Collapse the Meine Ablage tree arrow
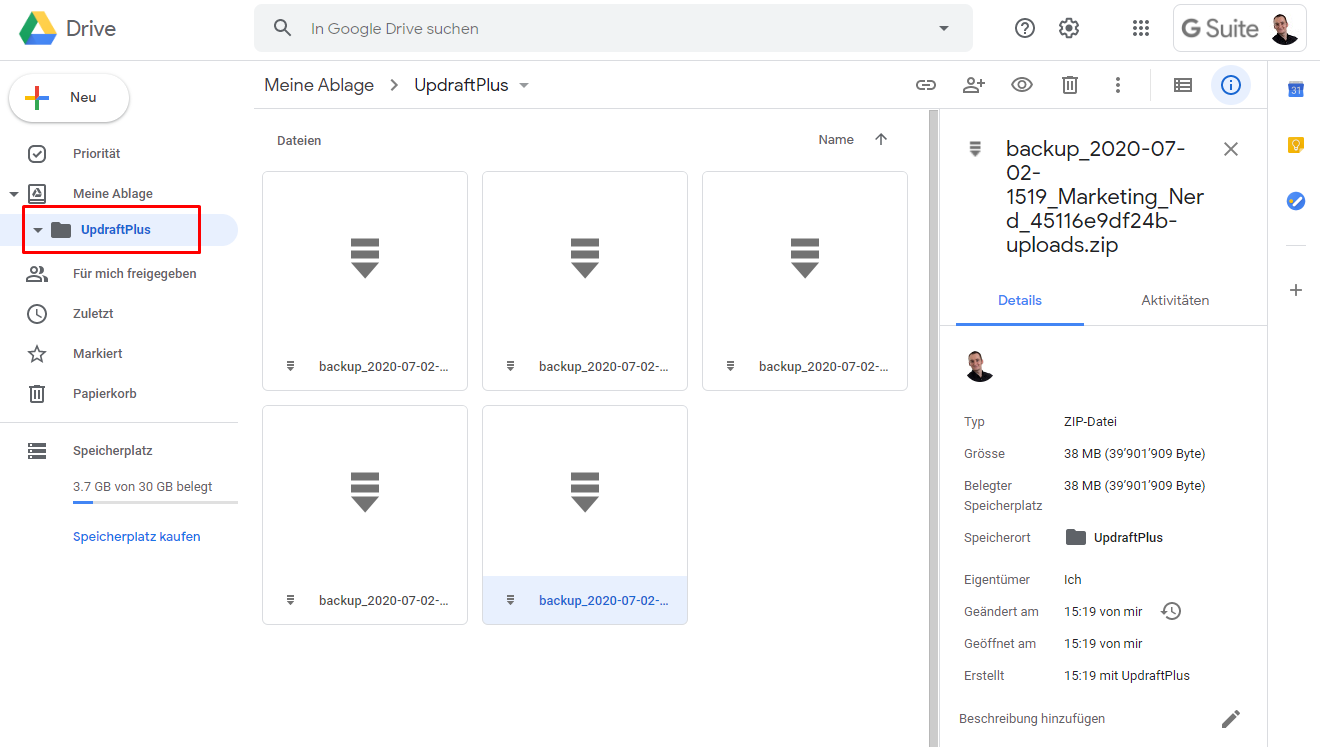This screenshot has height=747, width=1320. click(x=14, y=194)
